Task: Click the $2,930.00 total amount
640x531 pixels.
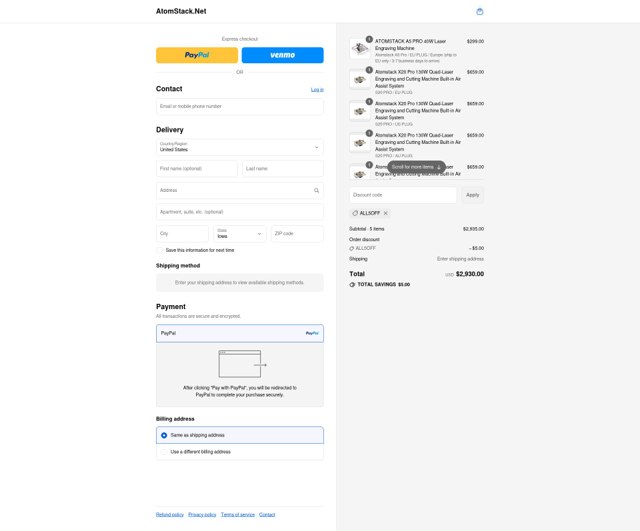Action: (x=470, y=274)
